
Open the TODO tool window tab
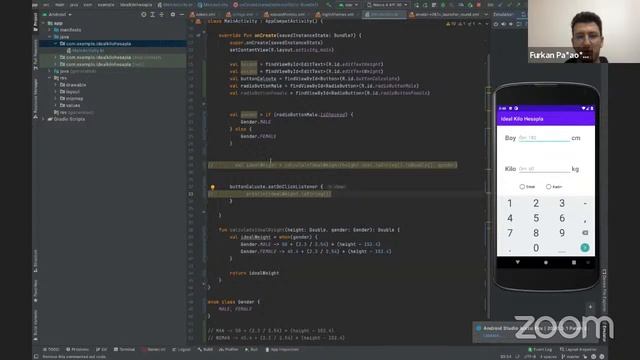coord(51,349)
